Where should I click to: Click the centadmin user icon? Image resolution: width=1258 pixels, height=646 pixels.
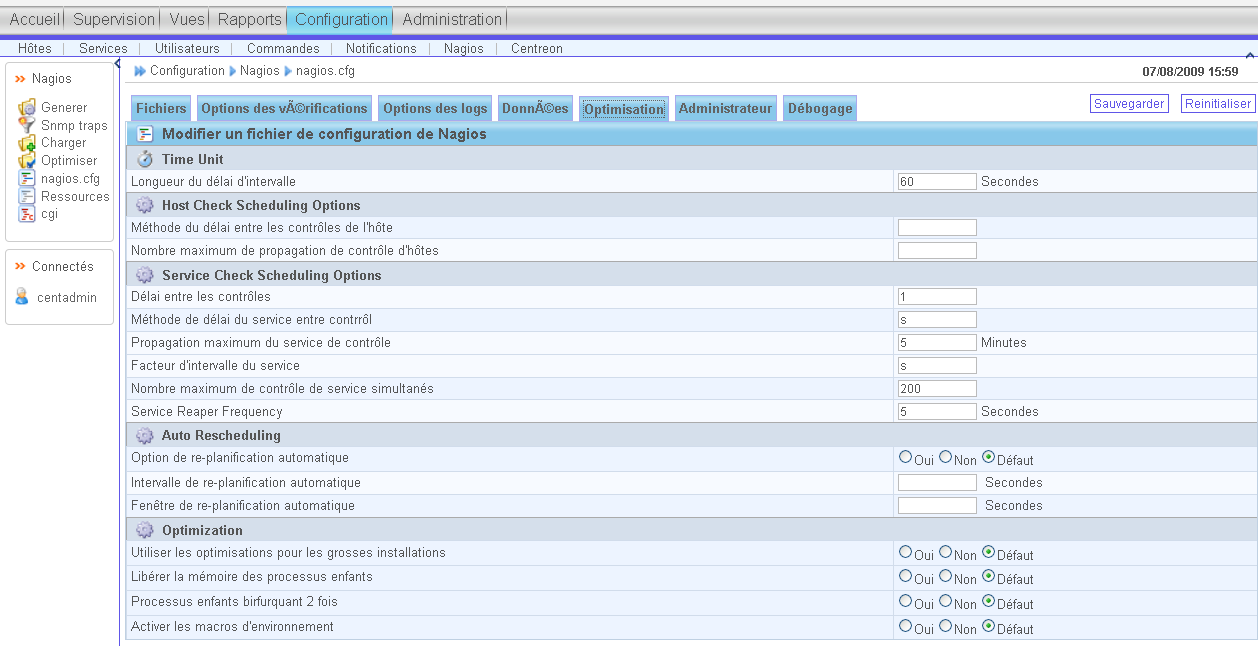[x=23, y=296]
